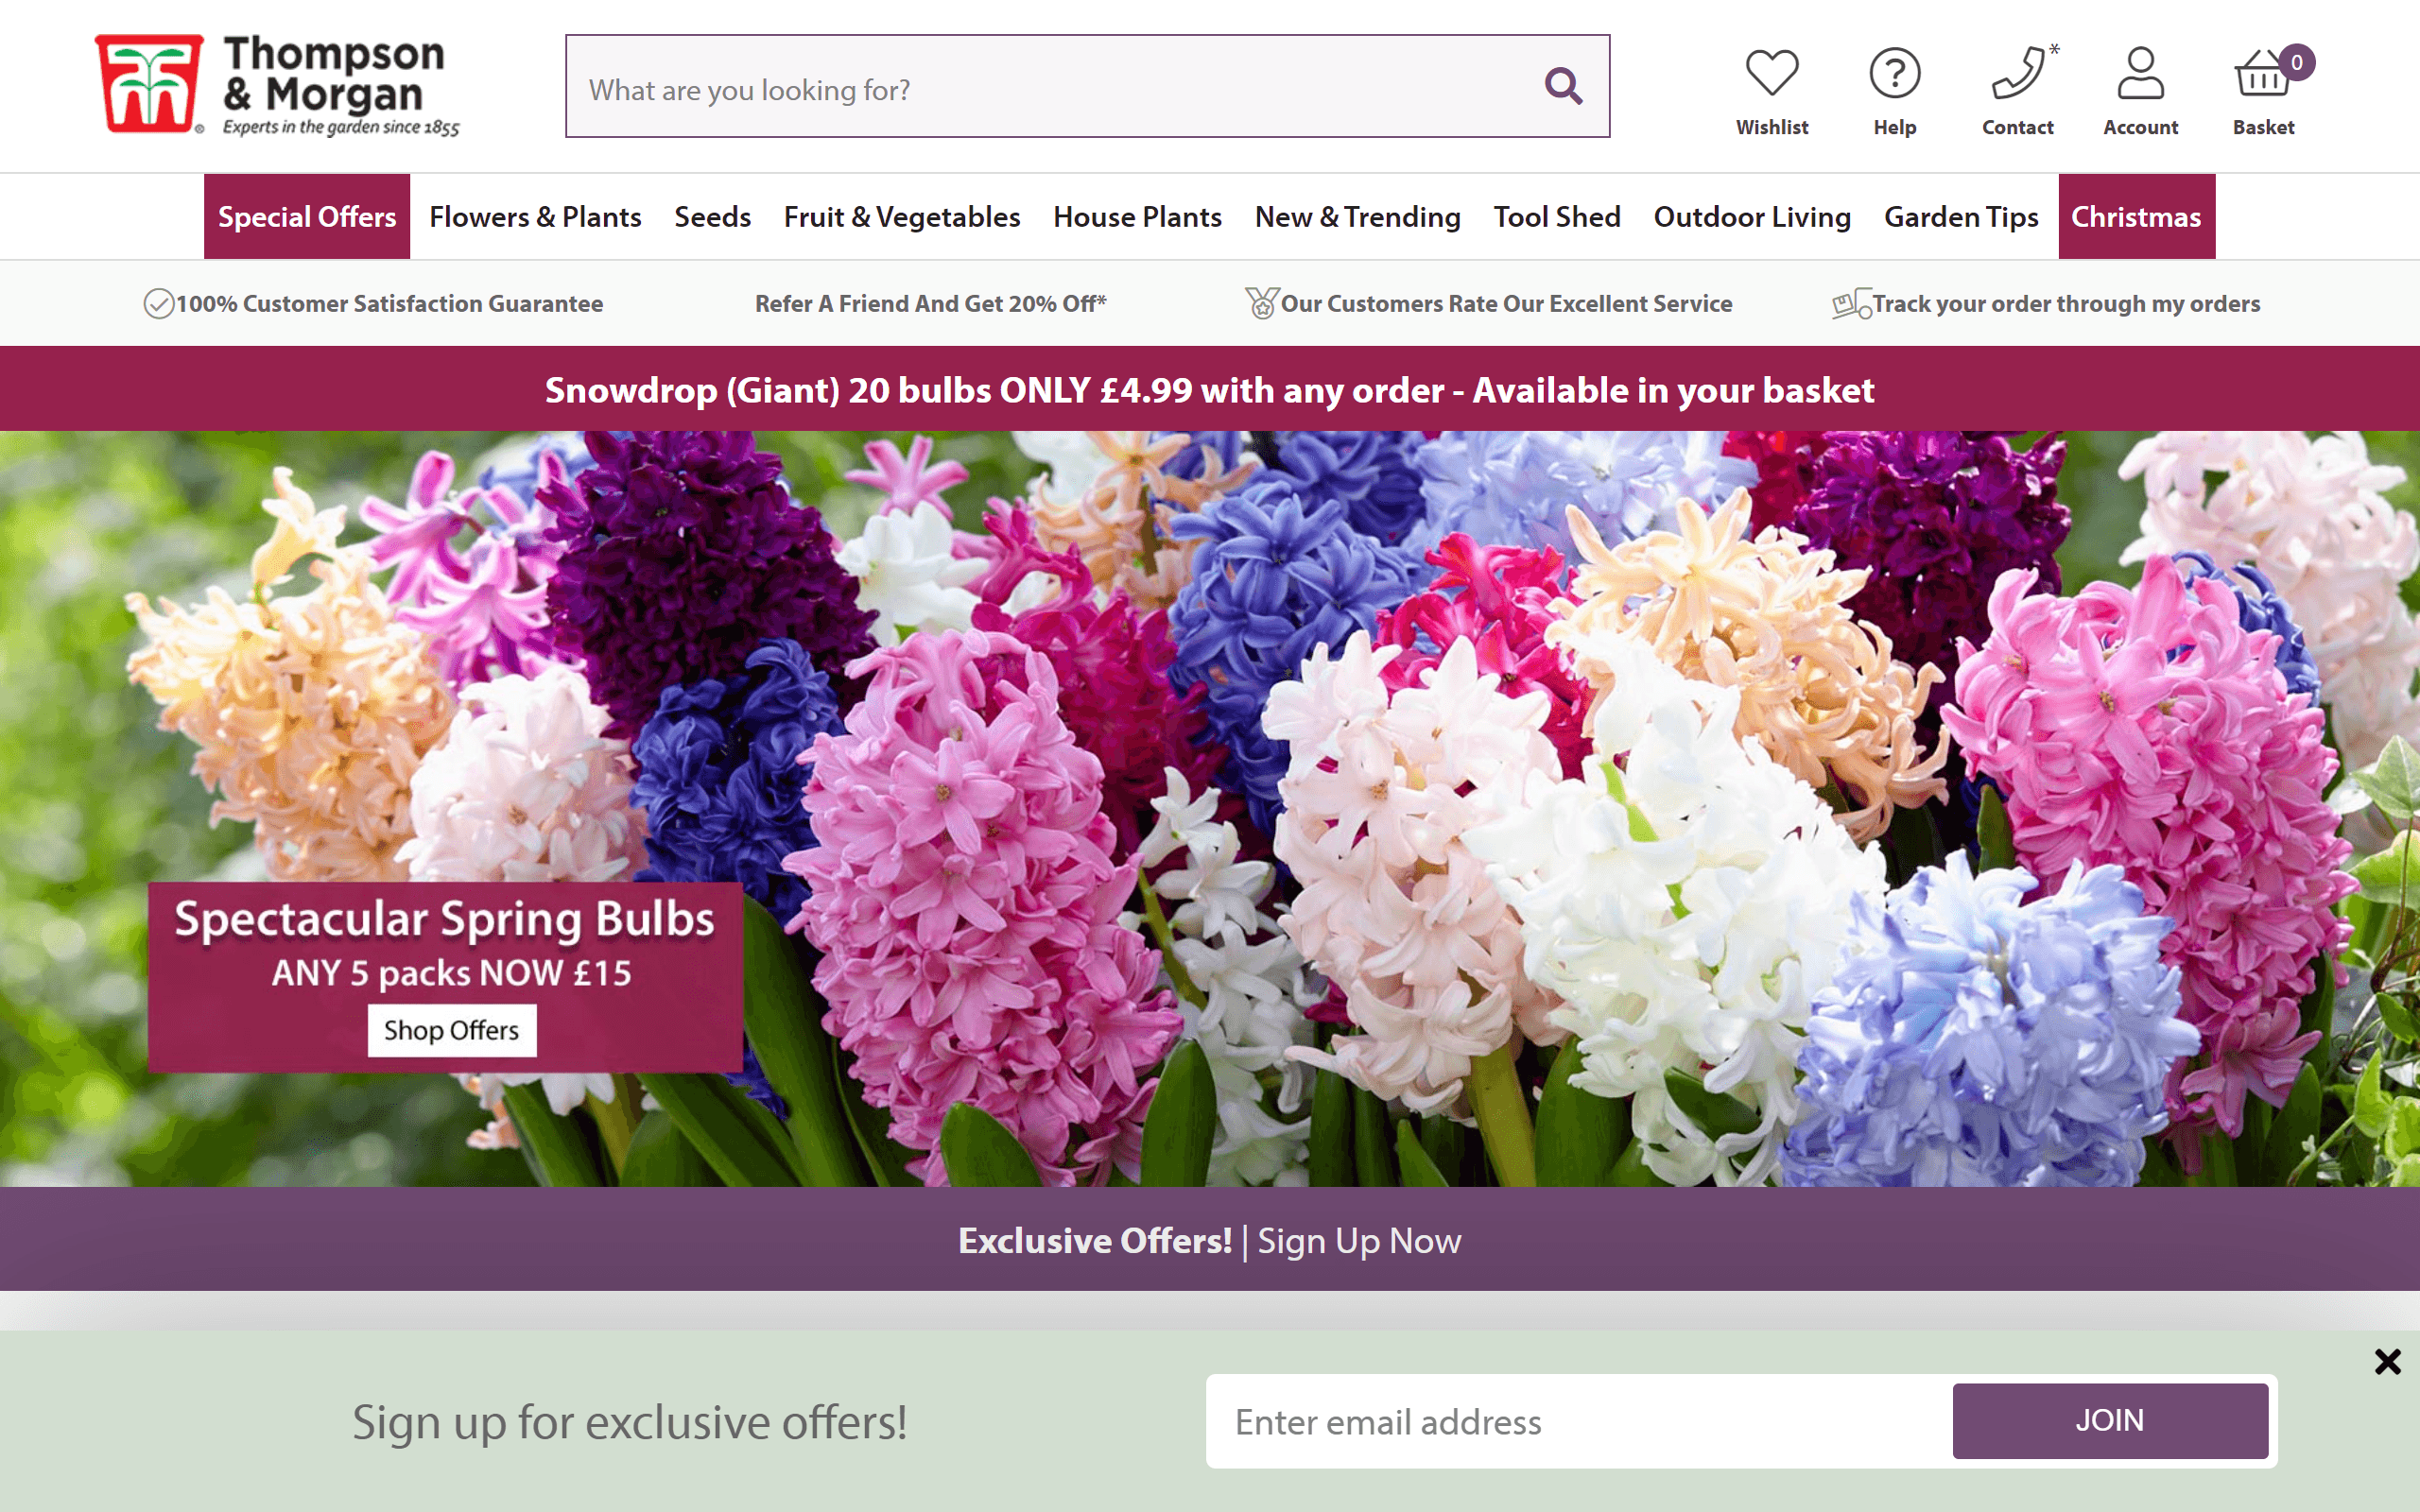The height and width of the screenshot is (1512, 2420).
Task: Click the JOIN button
Action: [x=2110, y=1421]
